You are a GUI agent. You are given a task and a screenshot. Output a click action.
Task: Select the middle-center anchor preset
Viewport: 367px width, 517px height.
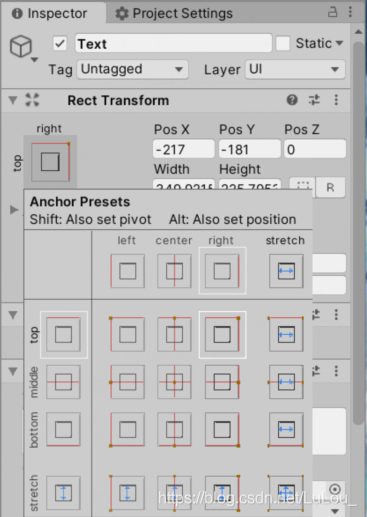point(174,382)
